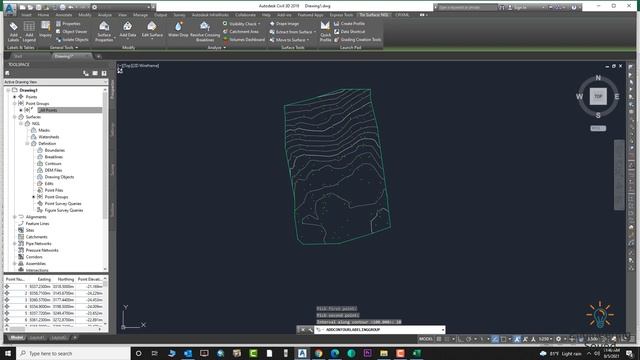640x360 pixels.
Task: Click Create Profile in Launch Pad
Action: [x=349, y=24]
